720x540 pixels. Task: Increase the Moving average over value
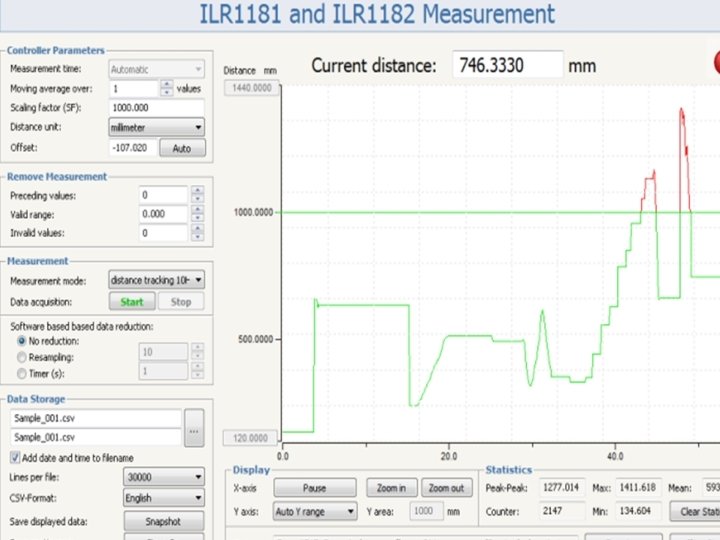[167, 84]
